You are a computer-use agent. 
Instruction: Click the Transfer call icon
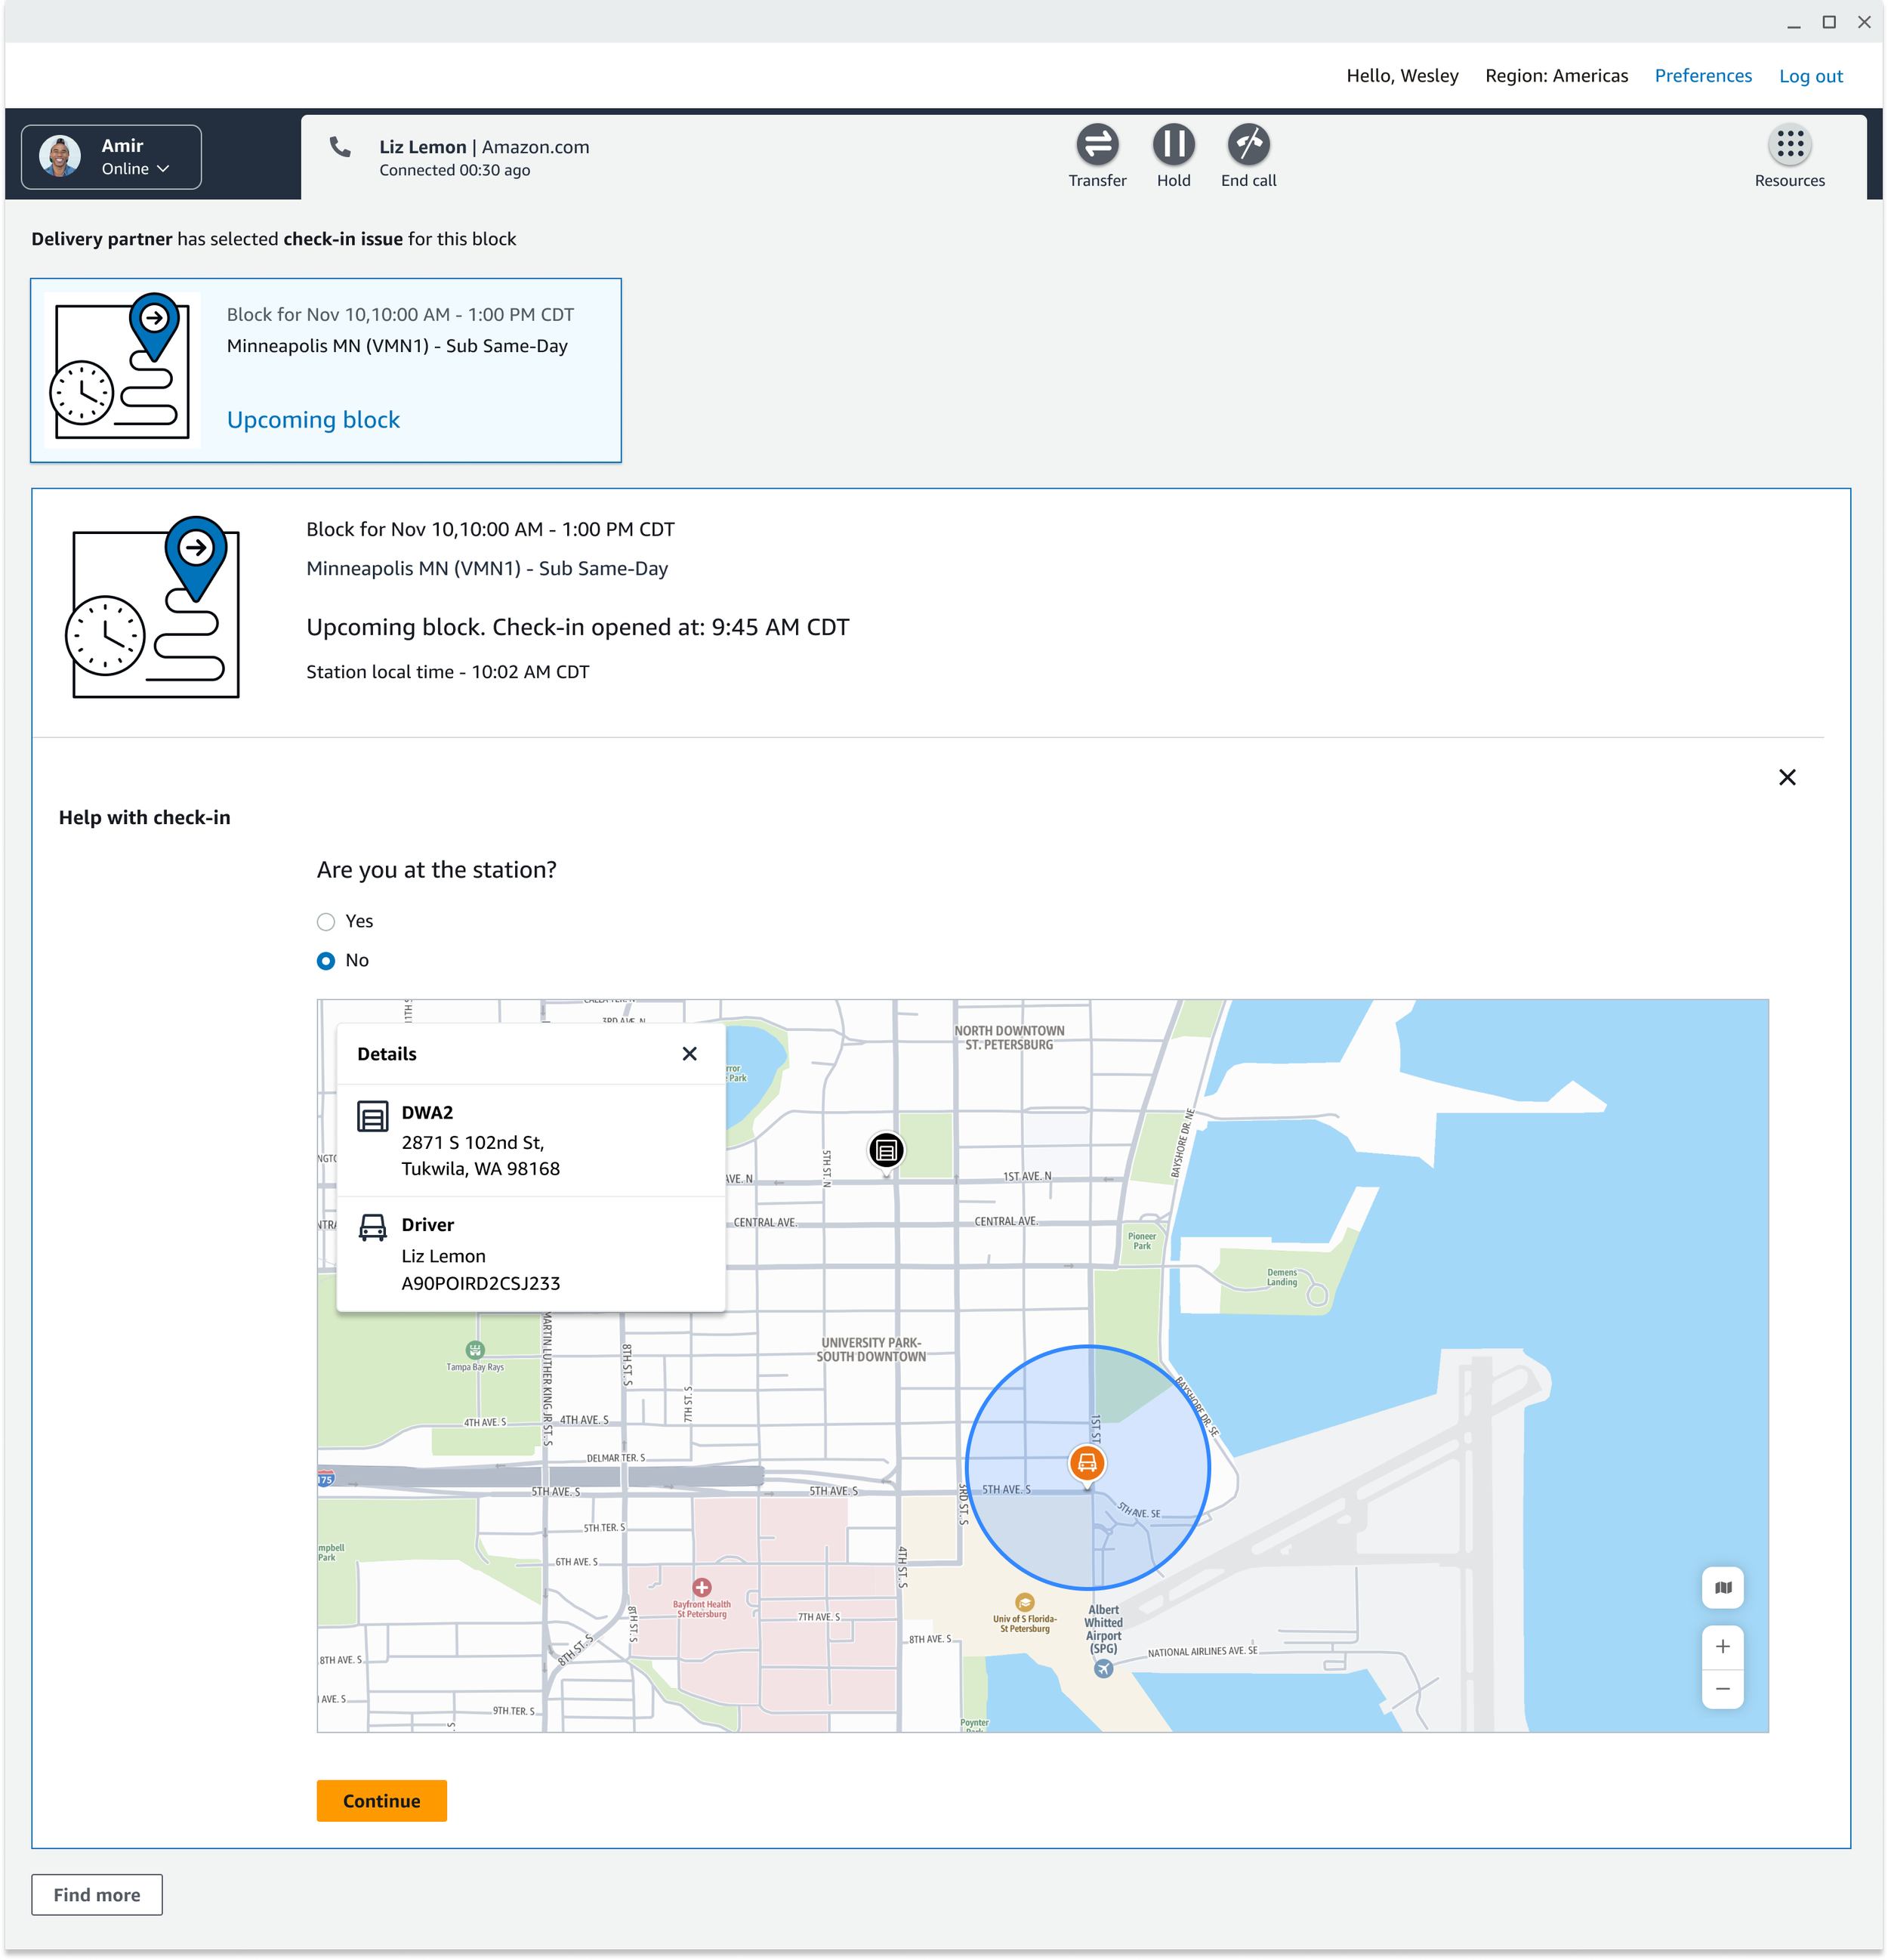click(1097, 145)
